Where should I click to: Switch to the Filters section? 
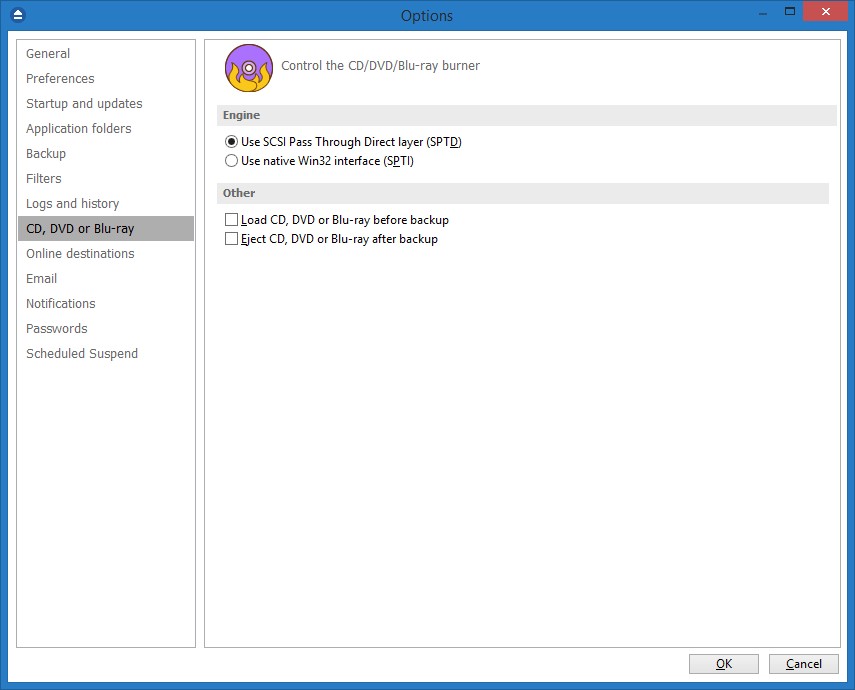44,179
